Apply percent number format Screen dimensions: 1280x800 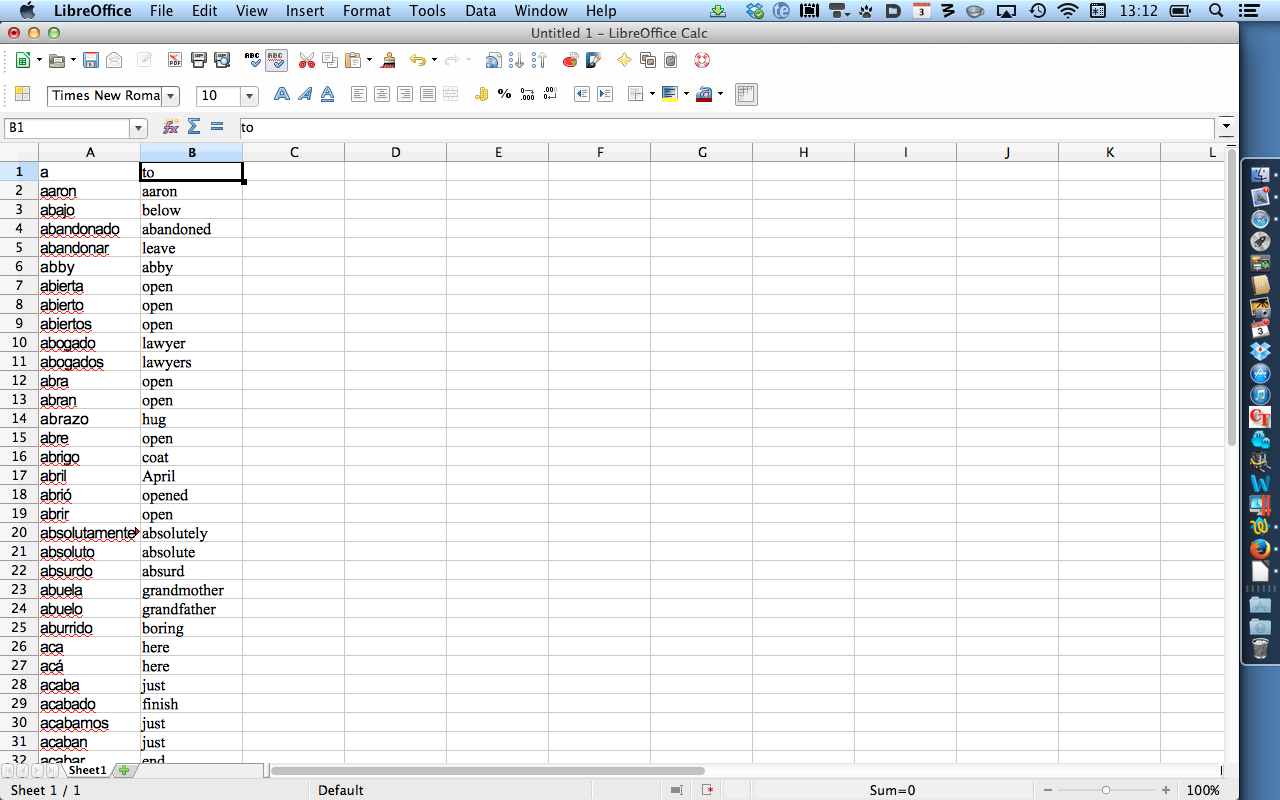pos(504,94)
